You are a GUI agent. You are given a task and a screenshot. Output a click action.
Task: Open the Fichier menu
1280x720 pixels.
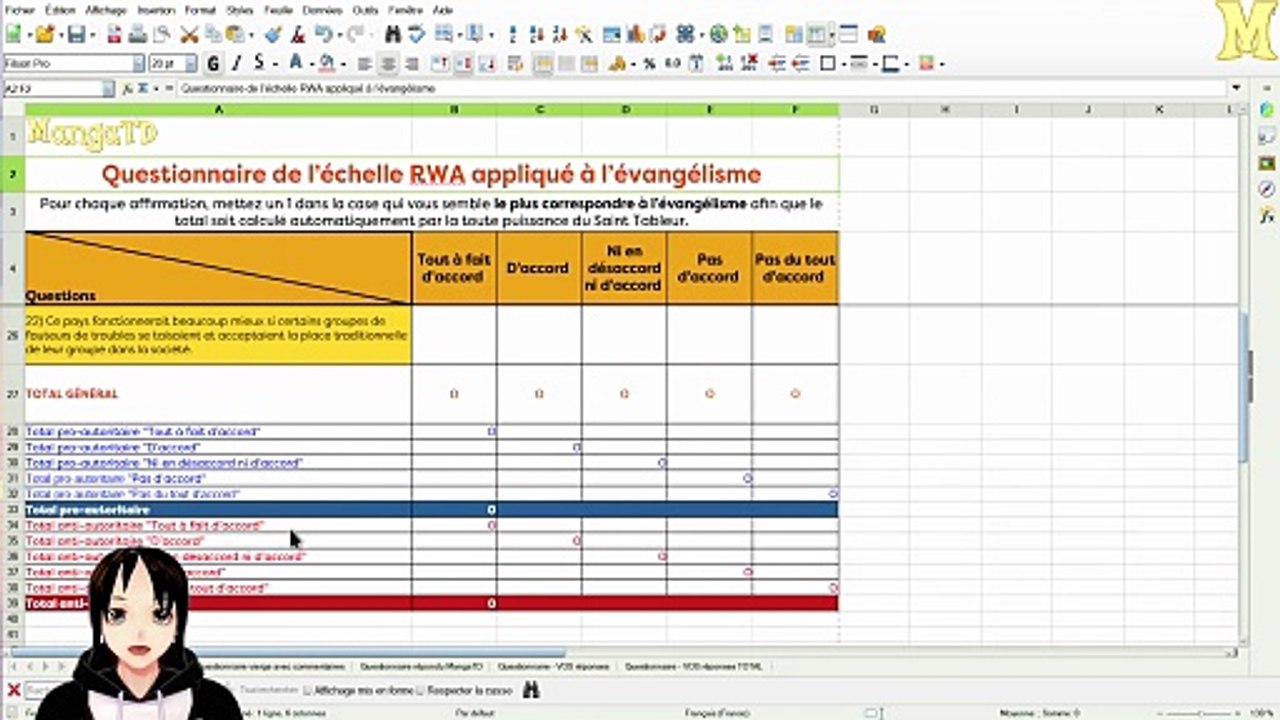pos(19,9)
